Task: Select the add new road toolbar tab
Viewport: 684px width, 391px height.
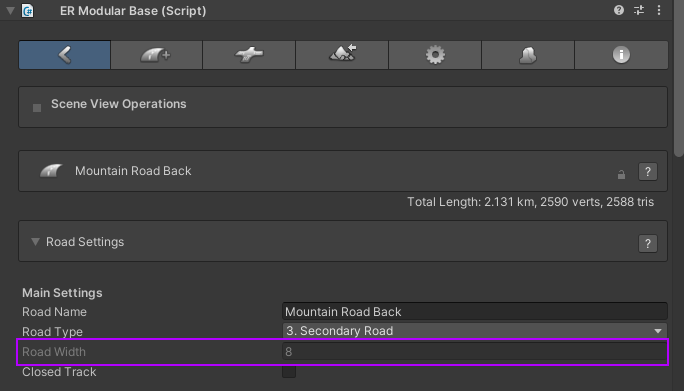Action: 157,55
